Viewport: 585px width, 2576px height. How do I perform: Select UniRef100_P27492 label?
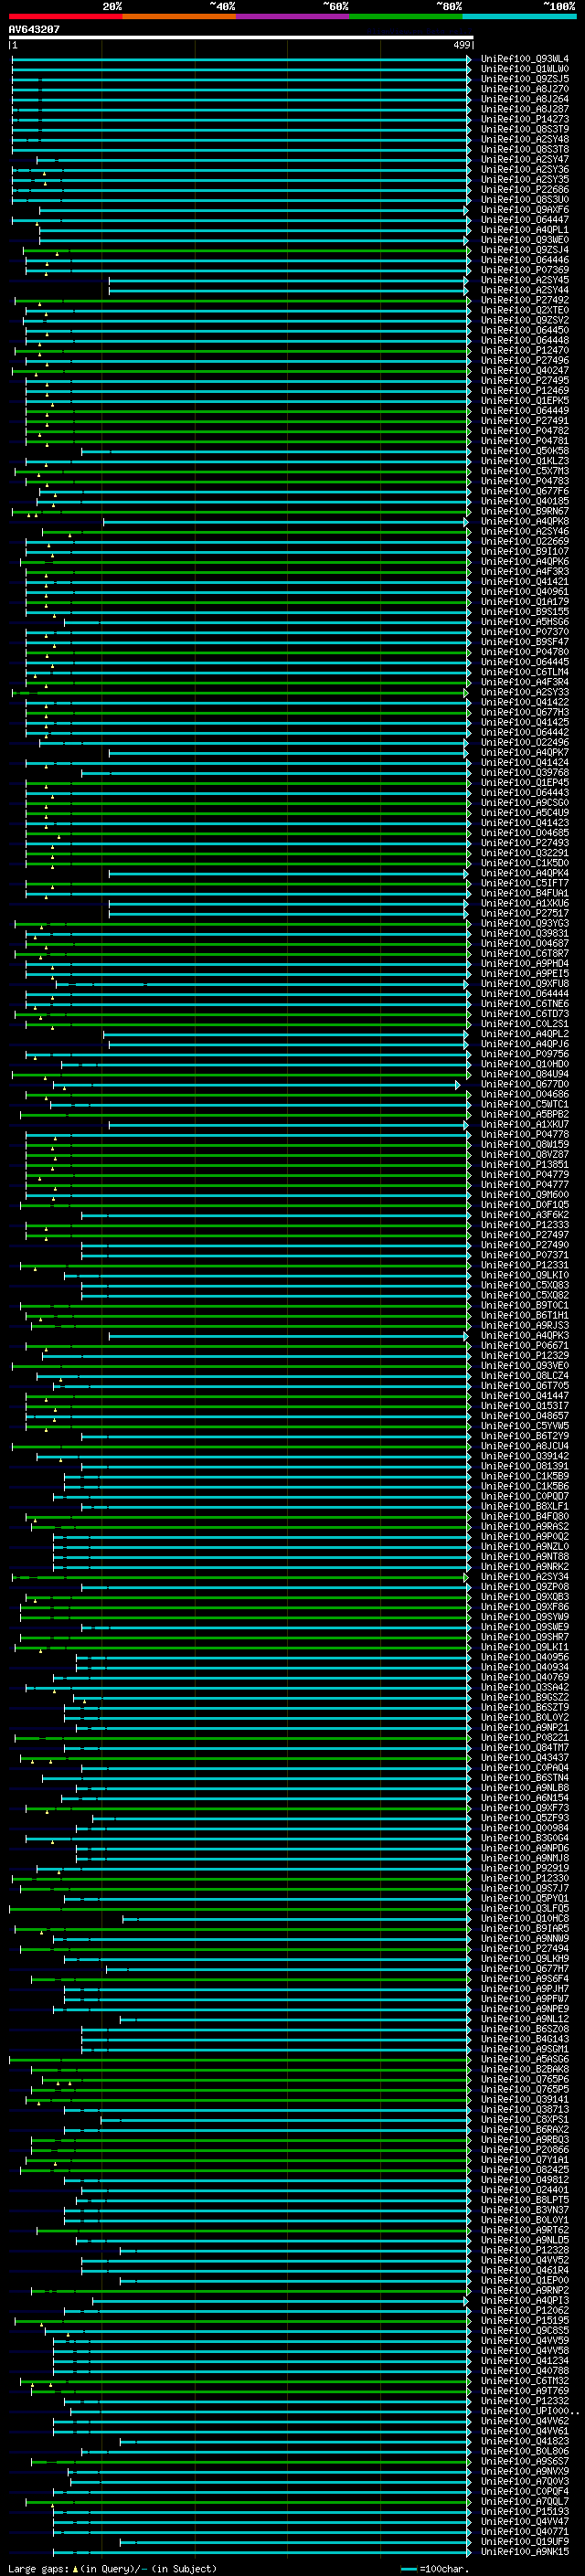coord(524,300)
